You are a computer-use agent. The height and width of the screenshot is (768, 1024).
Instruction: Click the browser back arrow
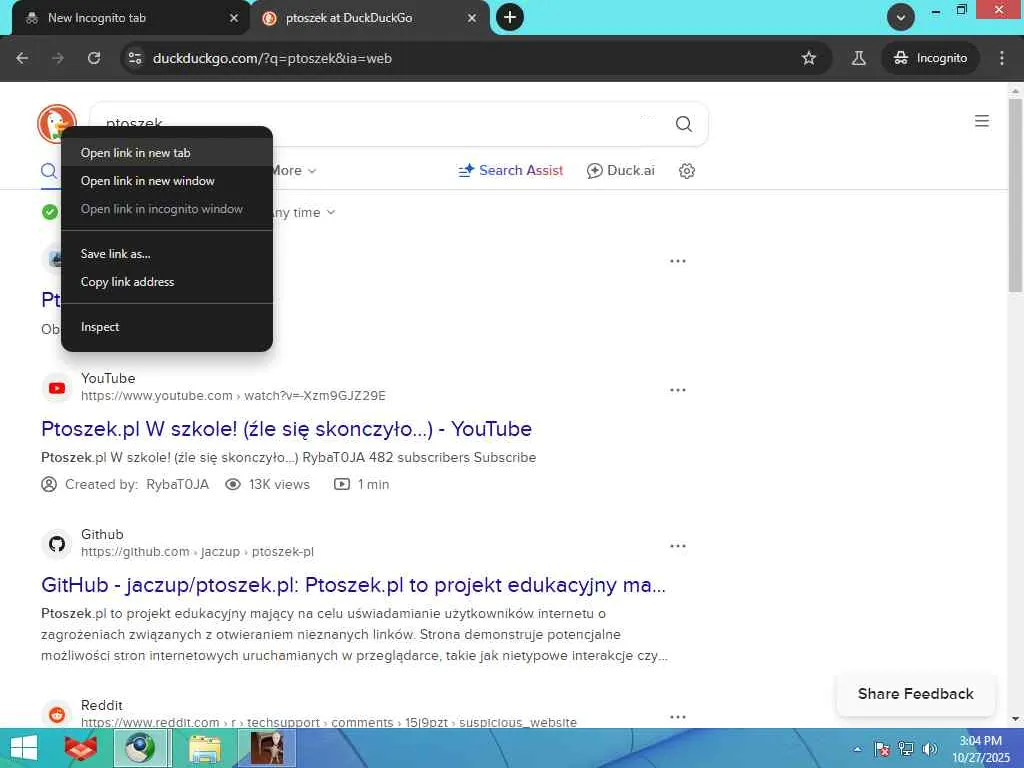[x=22, y=58]
